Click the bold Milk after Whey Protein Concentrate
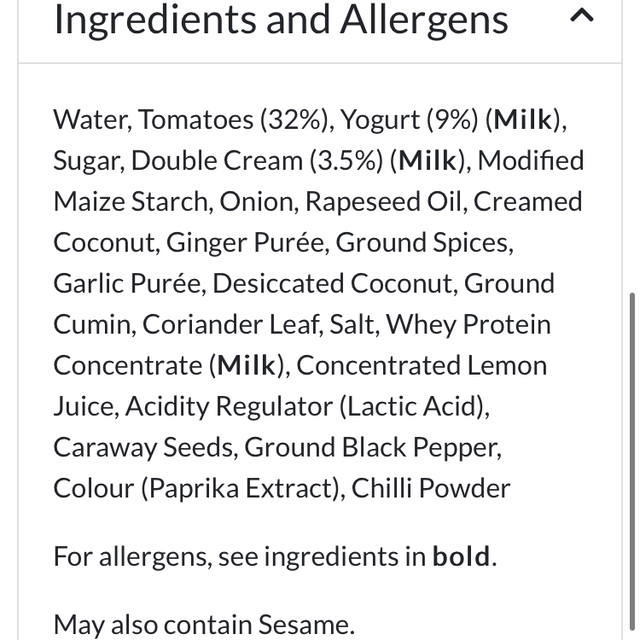The image size is (640, 640). (246, 366)
